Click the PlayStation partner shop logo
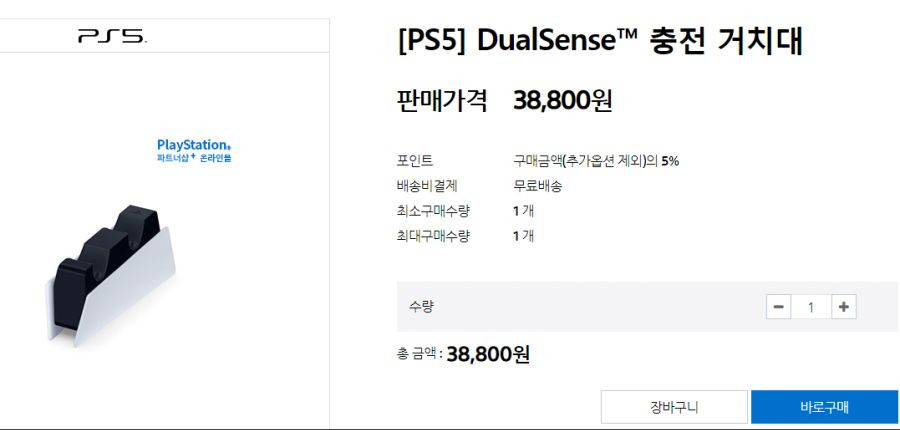Screen dimensions: 900x430 (x=194, y=150)
